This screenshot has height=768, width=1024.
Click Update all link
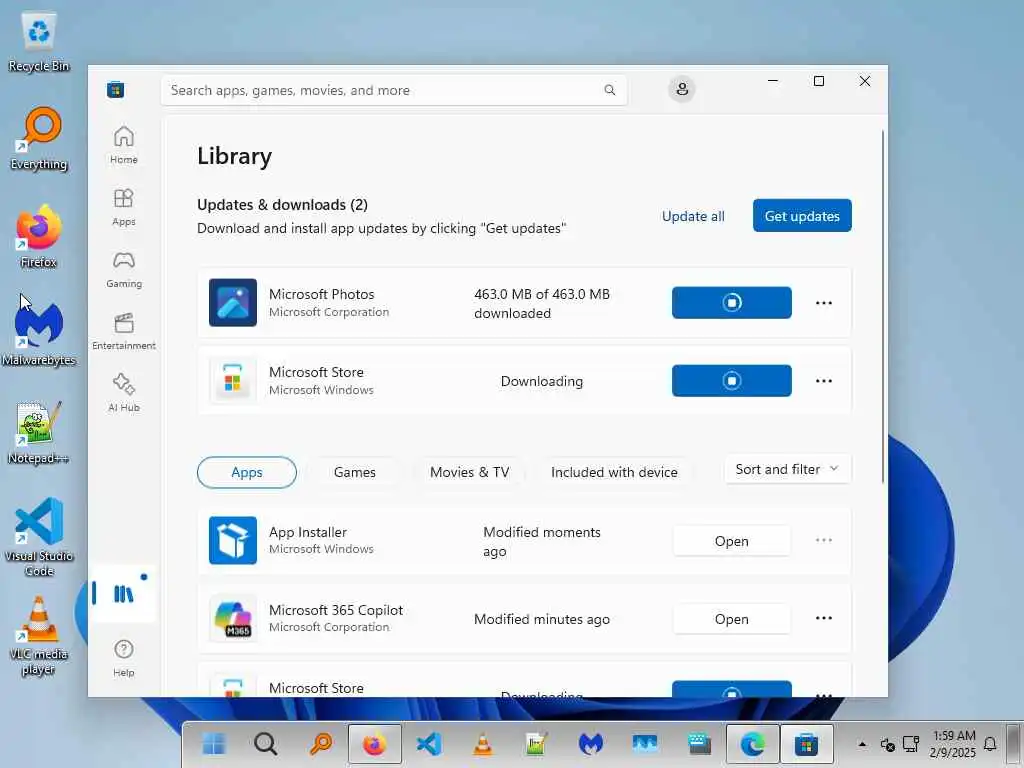693,216
